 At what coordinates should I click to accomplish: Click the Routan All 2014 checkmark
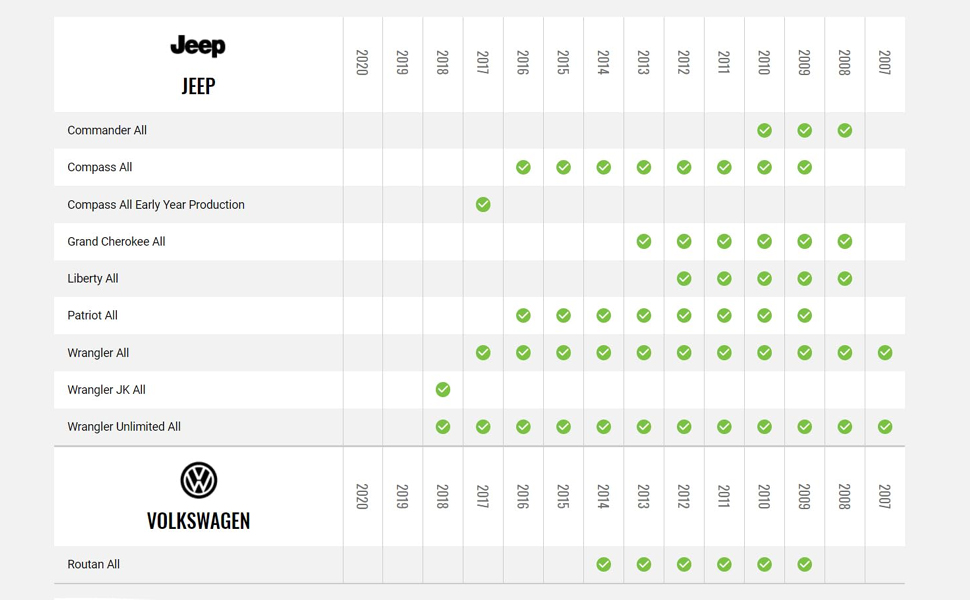(x=604, y=565)
